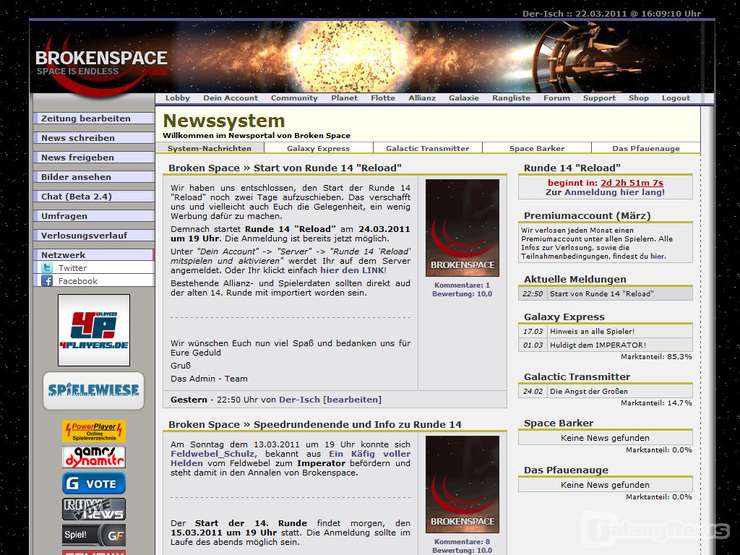Open the Allianz menu
Screen dimensions: 740x555
(422, 98)
